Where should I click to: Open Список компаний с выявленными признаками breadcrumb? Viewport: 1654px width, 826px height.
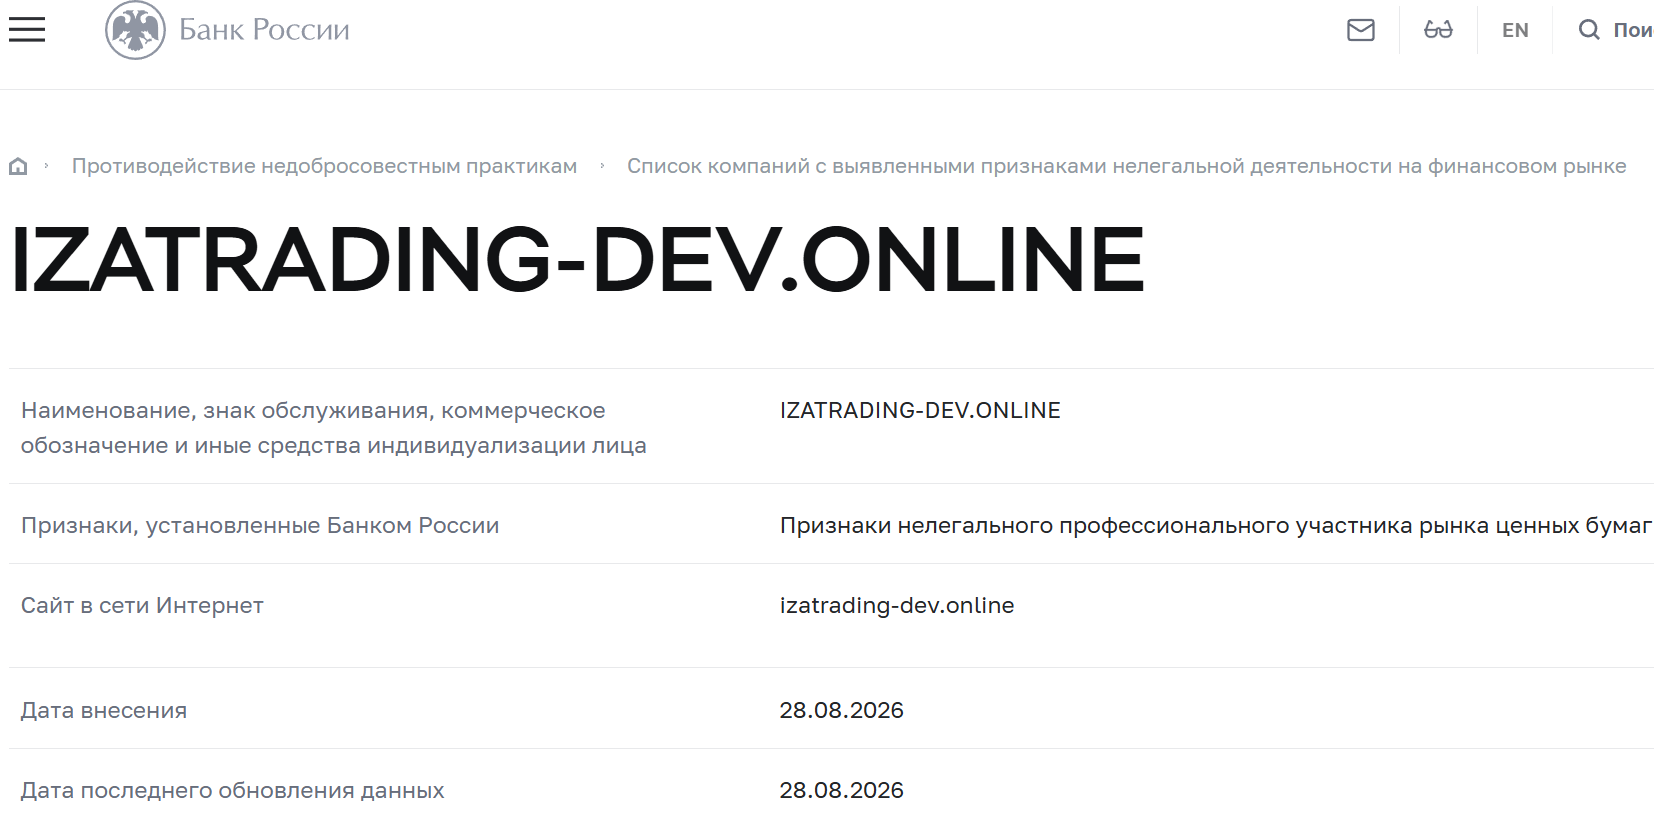tap(1127, 166)
